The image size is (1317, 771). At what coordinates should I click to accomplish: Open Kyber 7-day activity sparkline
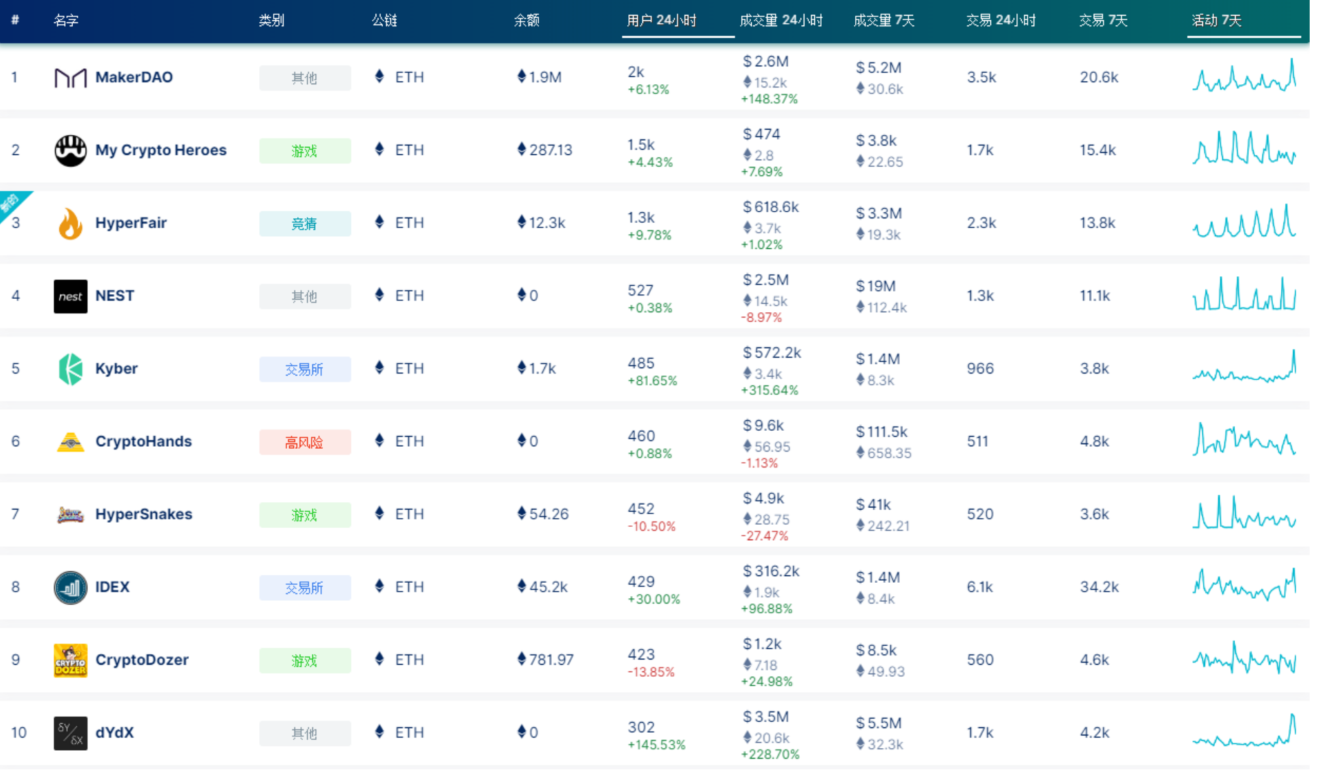pos(1244,367)
